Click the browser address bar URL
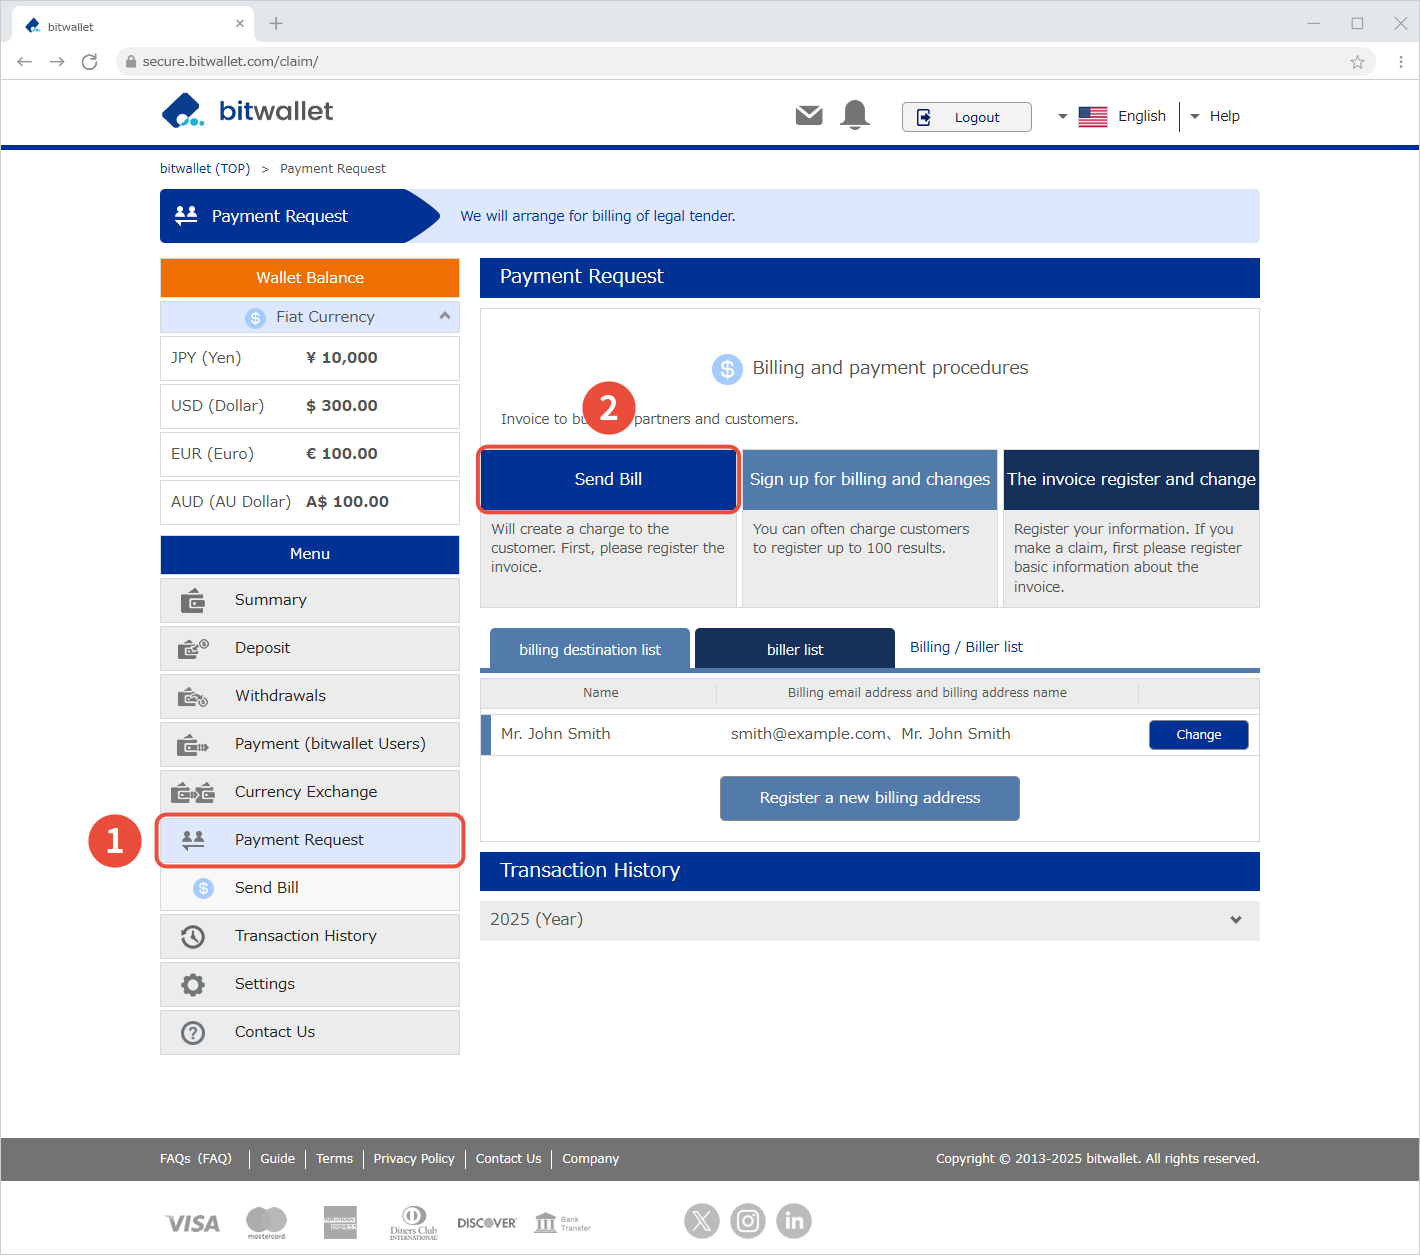This screenshot has height=1255, width=1420. [230, 62]
